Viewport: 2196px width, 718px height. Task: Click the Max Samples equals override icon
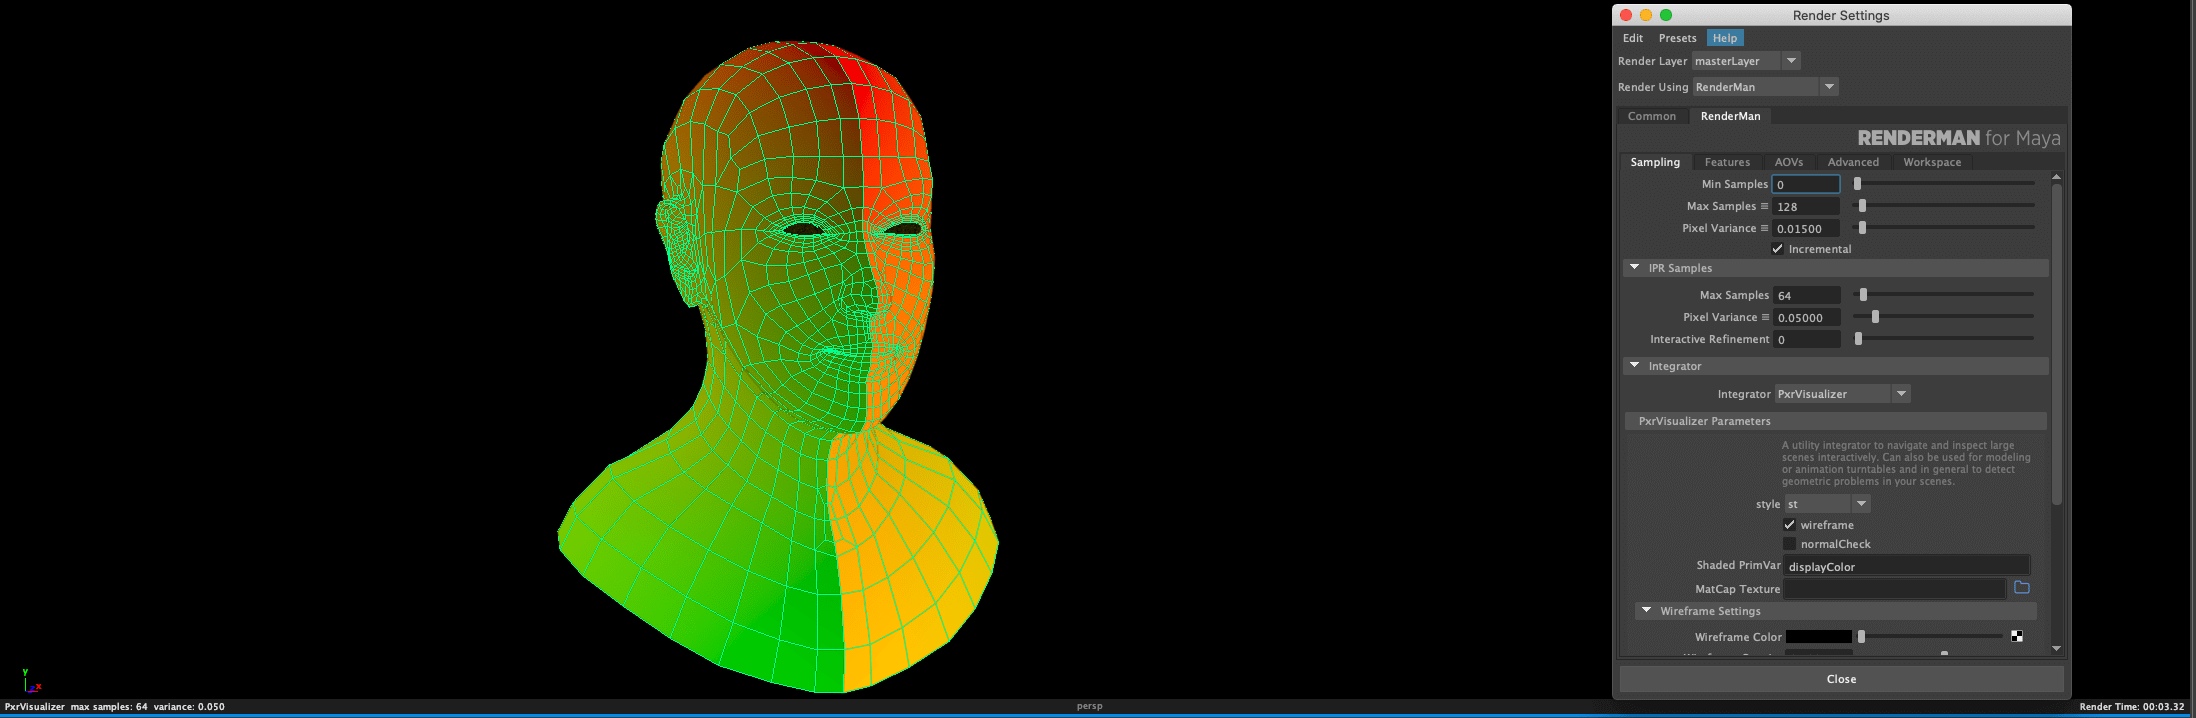(x=1764, y=206)
